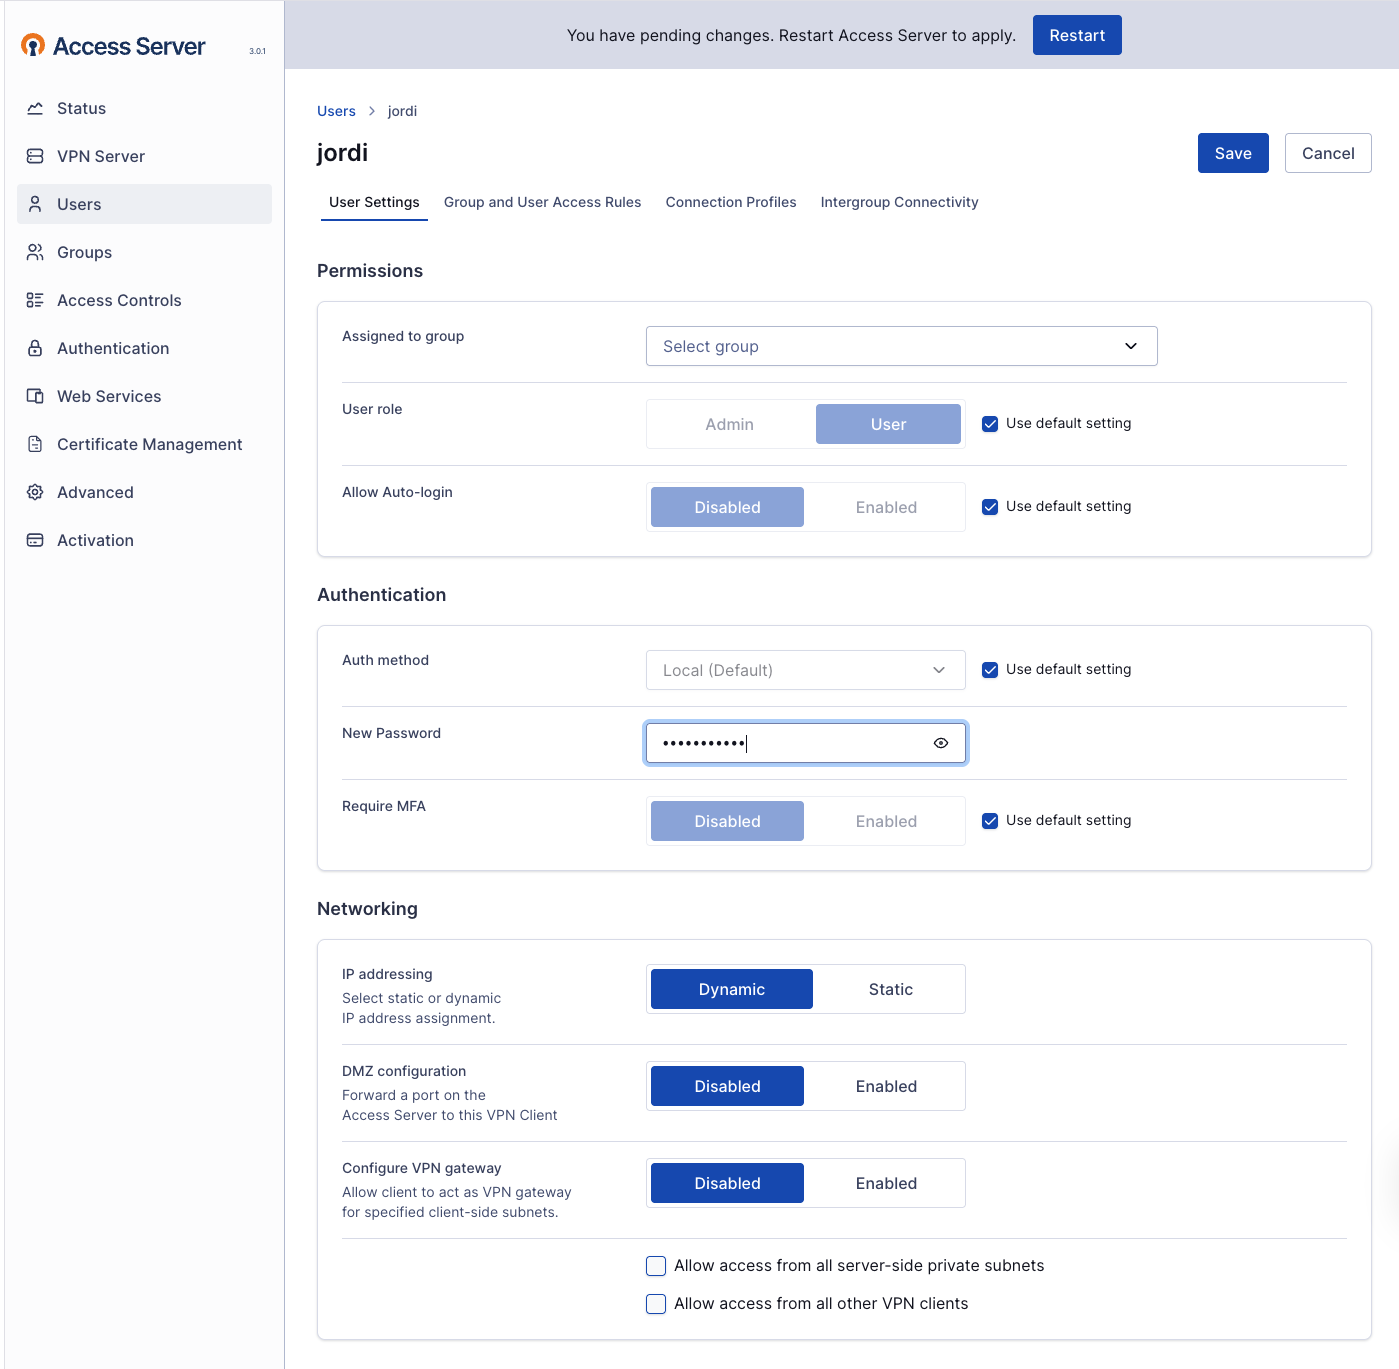The width and height of the screenshot is (1399, 1369).
Task: Click the Certificate Management document icon
Action: (35, 444)
